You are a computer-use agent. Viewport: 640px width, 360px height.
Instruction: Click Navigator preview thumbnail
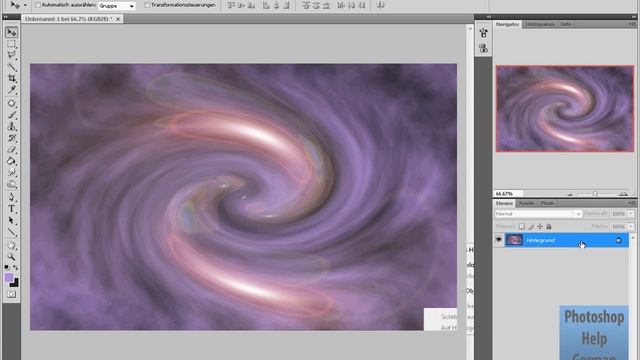[565, 109]
